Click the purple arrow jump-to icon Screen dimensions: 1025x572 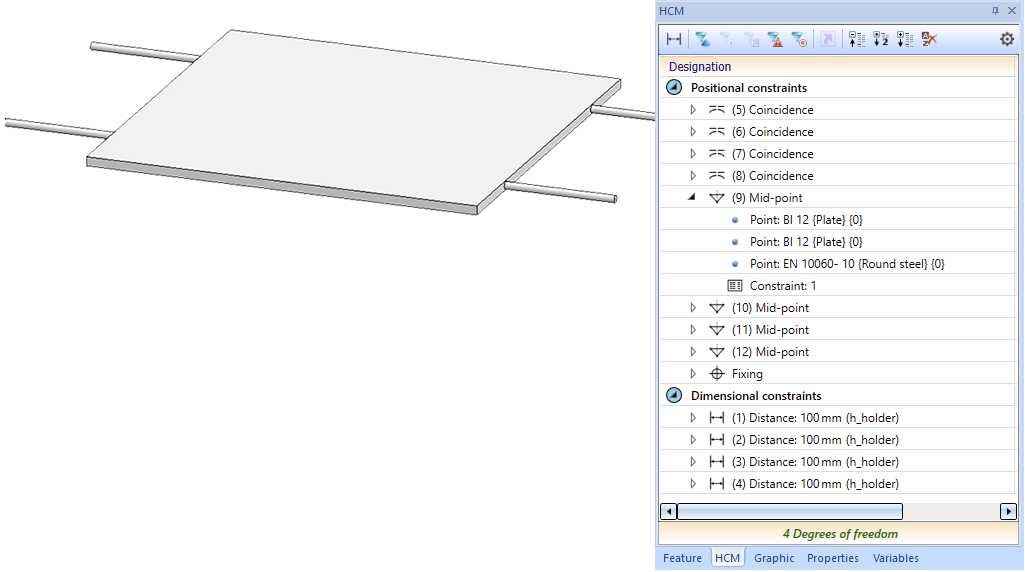coord(828,39)
